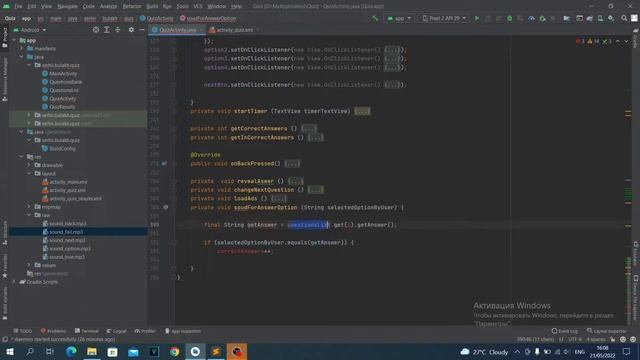Open the TODO tool window
The height and width of the screenshot is (360, 640).
[22, 331]
